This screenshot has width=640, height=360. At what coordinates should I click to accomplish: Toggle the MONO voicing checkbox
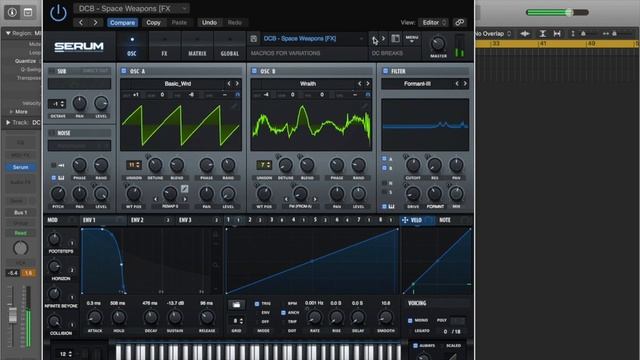tap(410, 320)
